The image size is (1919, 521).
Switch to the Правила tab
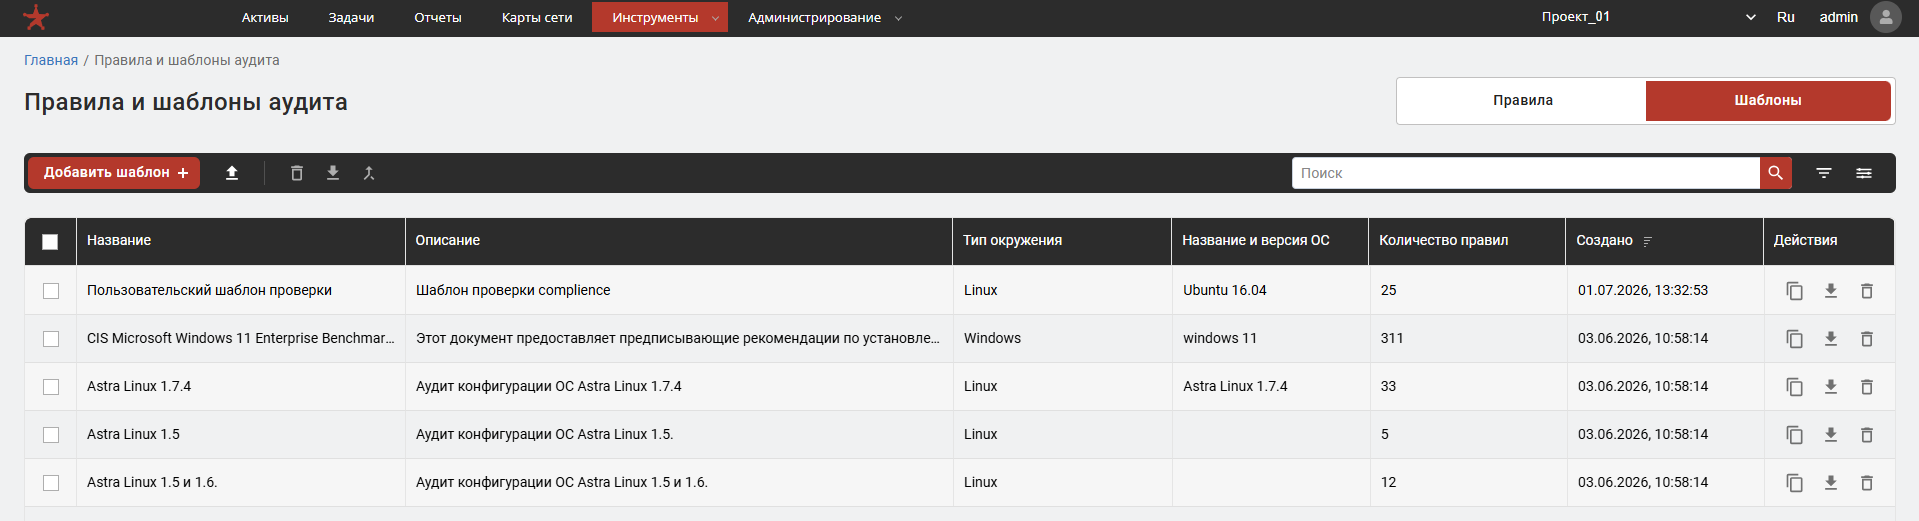[x=1522, y=101]
